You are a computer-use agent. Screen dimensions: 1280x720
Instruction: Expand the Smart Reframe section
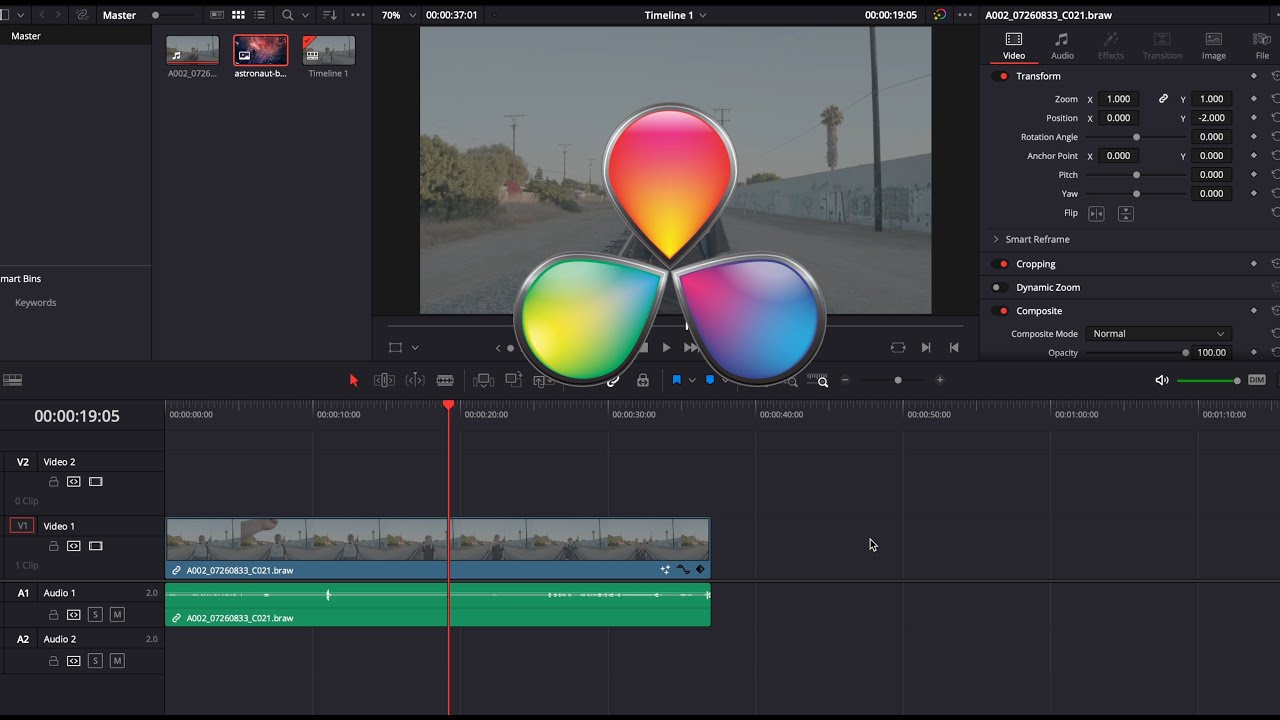[x=996, y=239]
